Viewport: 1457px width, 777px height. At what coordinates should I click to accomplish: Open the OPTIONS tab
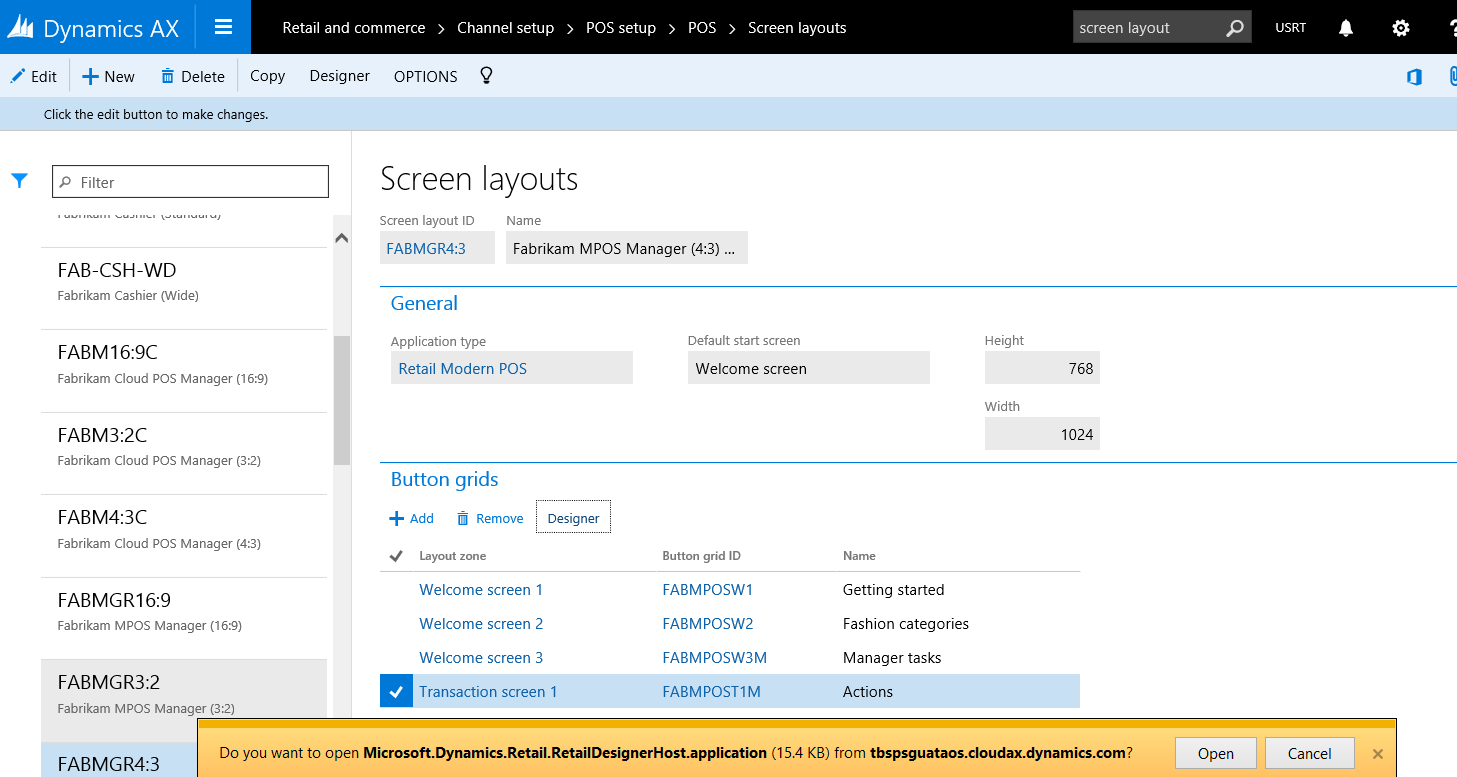(x=425, y=76)
